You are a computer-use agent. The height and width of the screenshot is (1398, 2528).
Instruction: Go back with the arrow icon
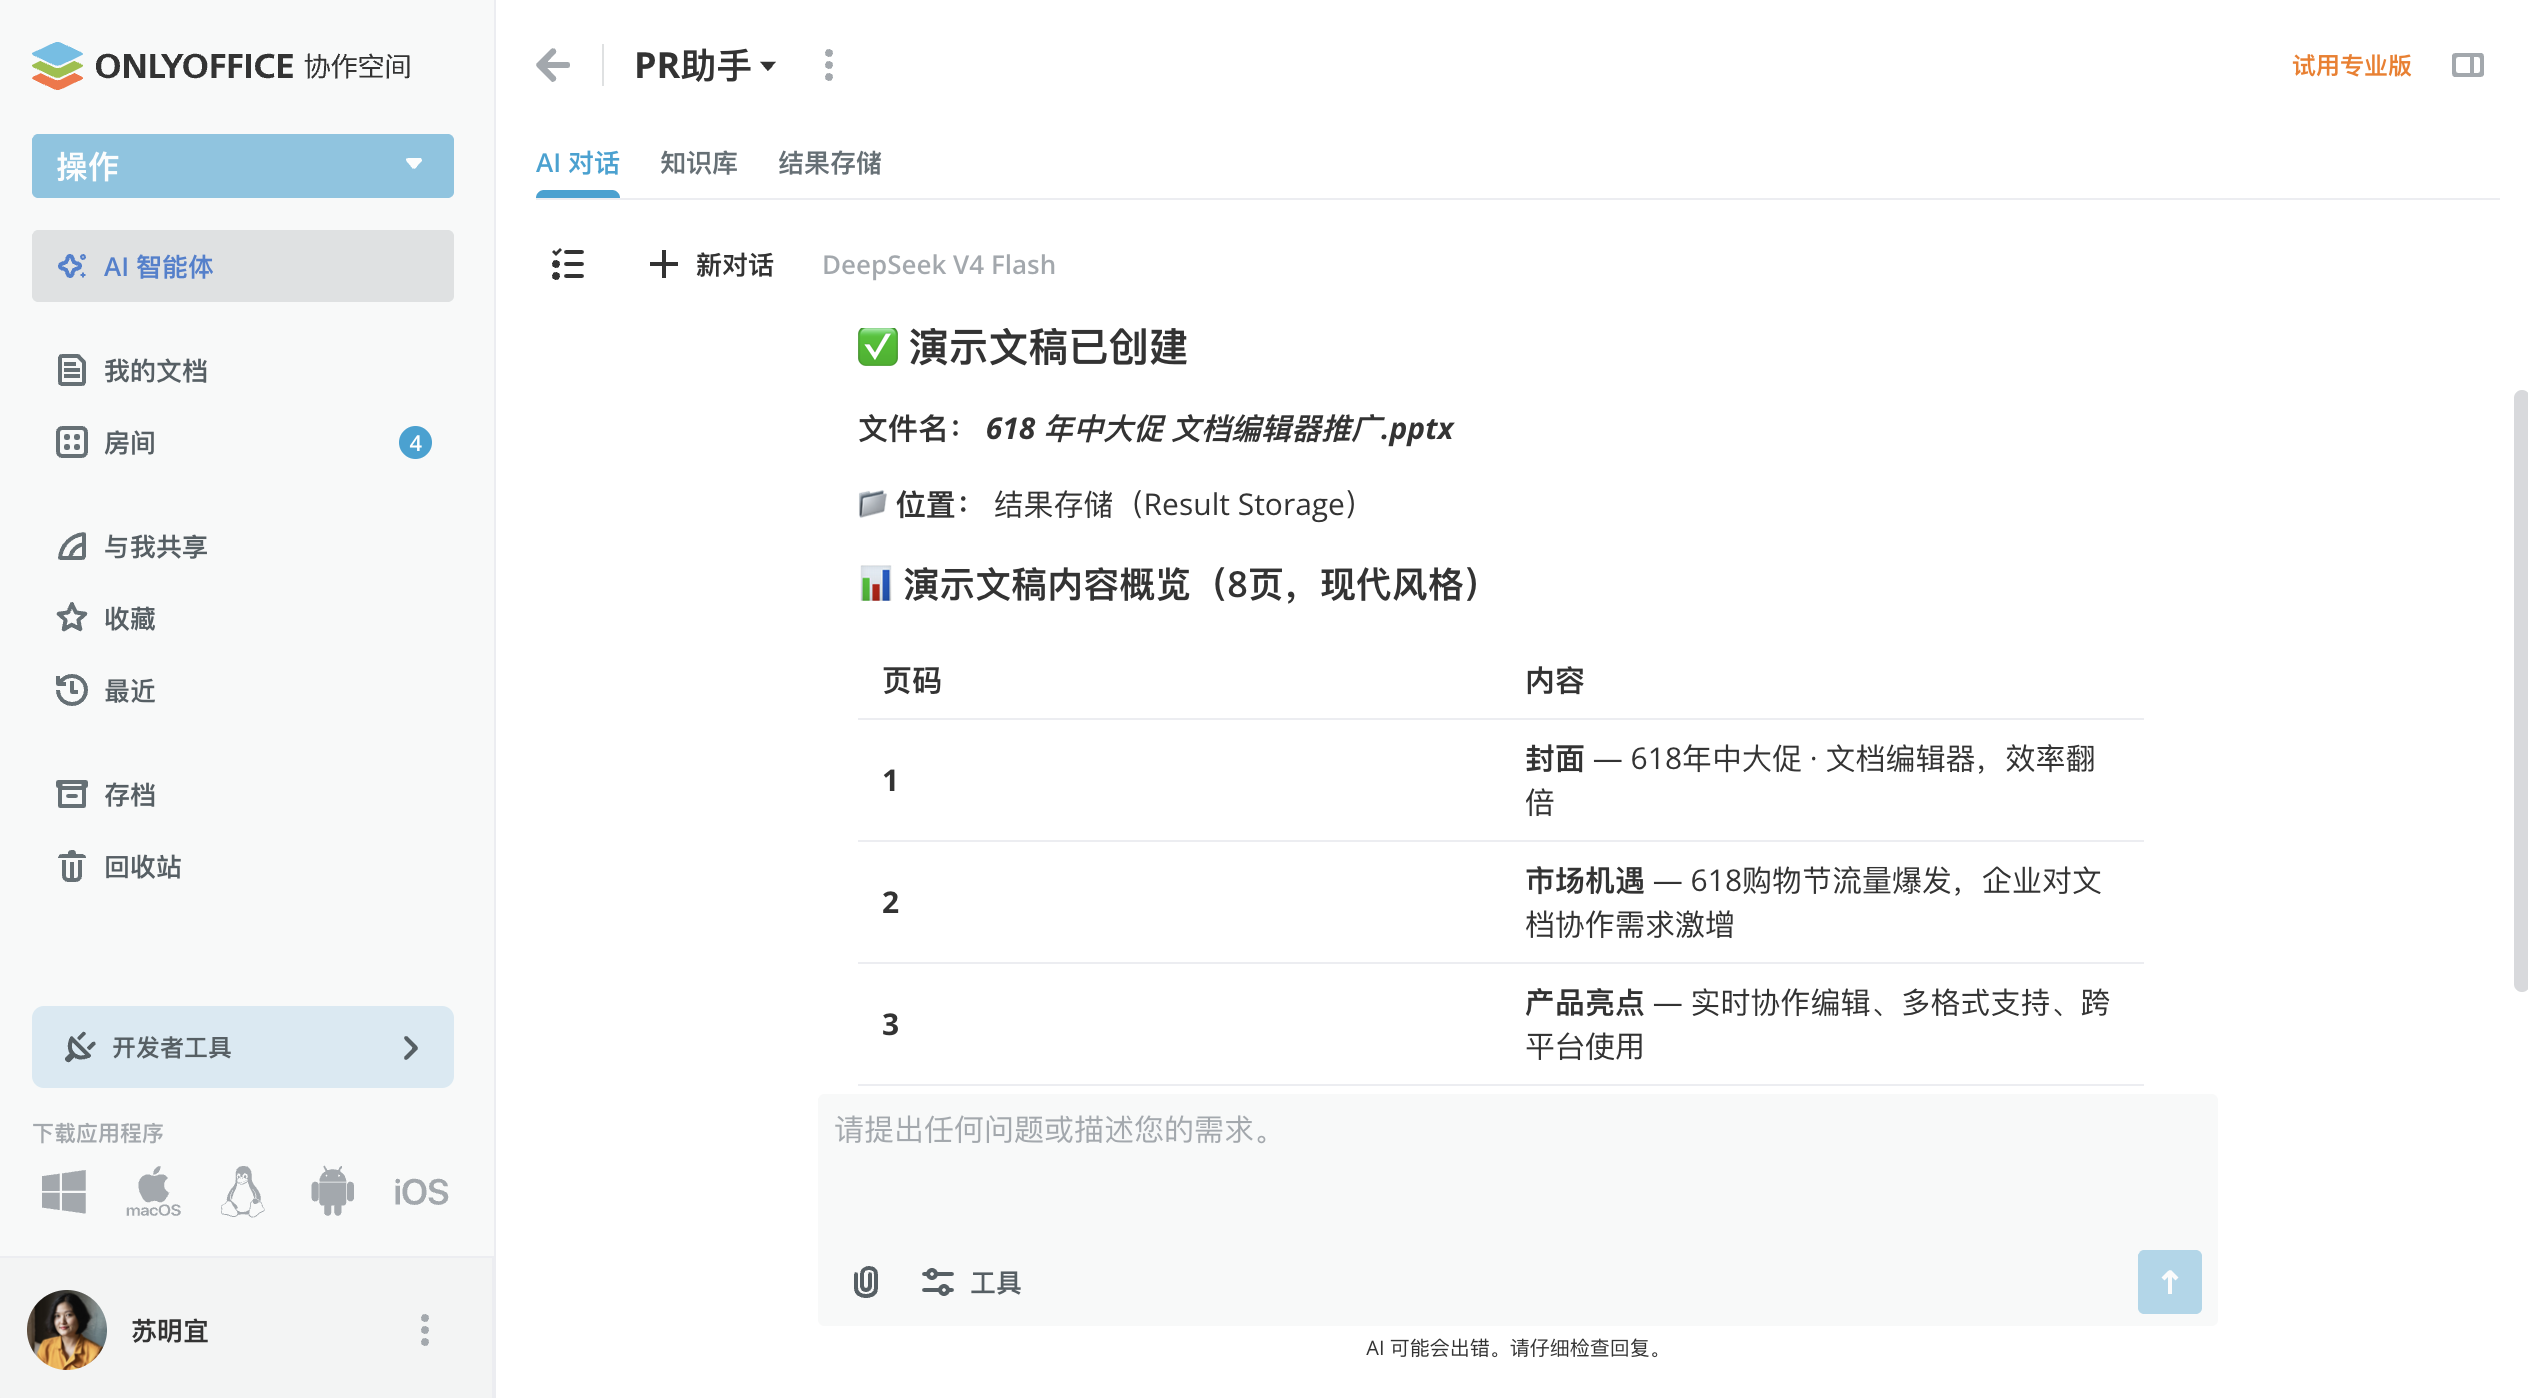click(553, 66)
